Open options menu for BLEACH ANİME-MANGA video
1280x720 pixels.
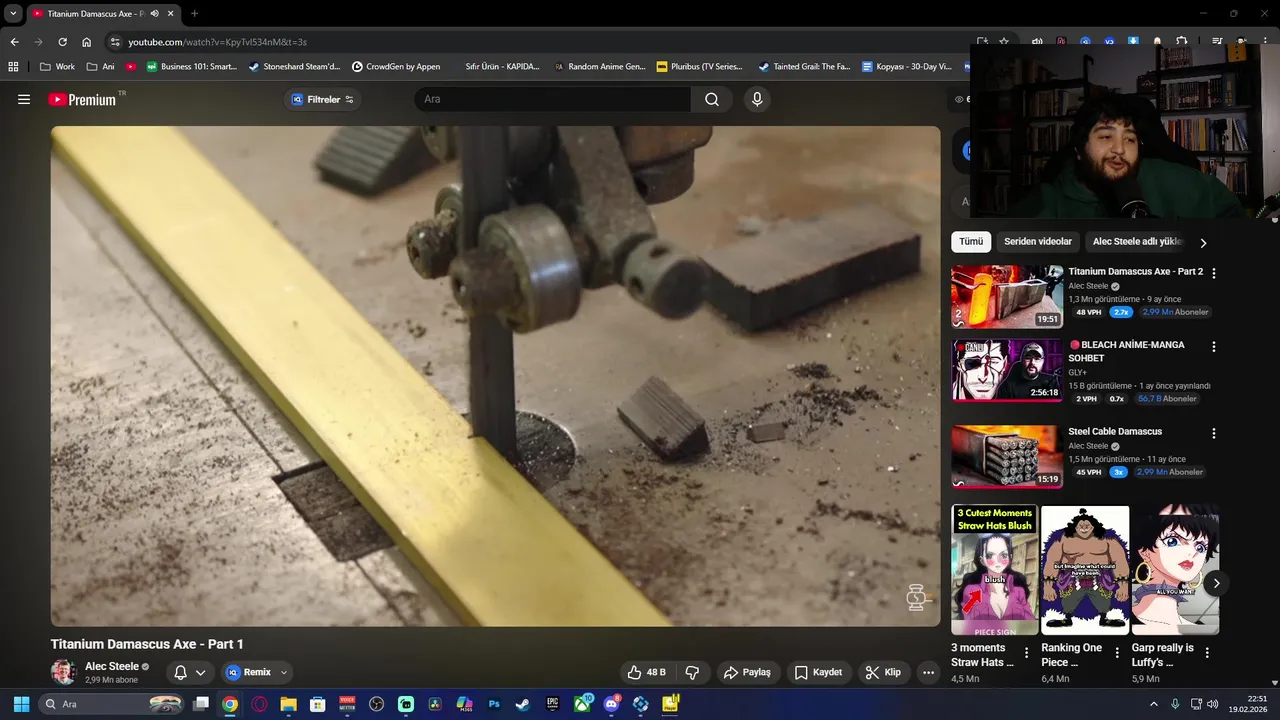(x=1214, y=347)
